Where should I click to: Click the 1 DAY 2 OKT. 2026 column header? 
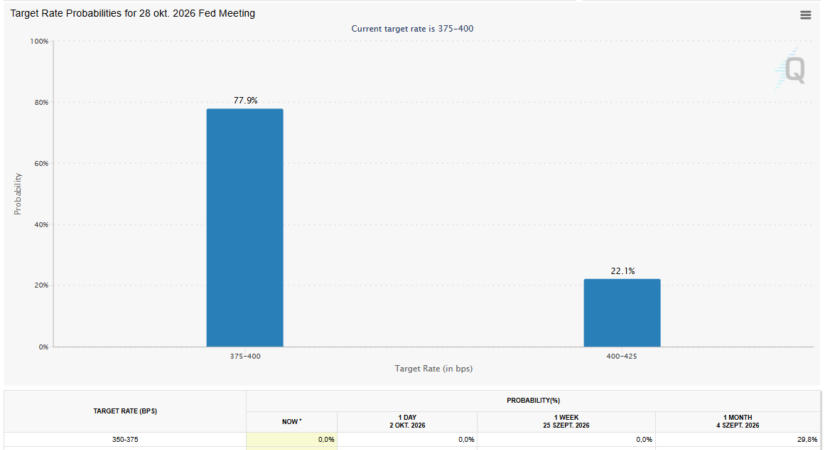pyautogui.click(x=407, y=422)
